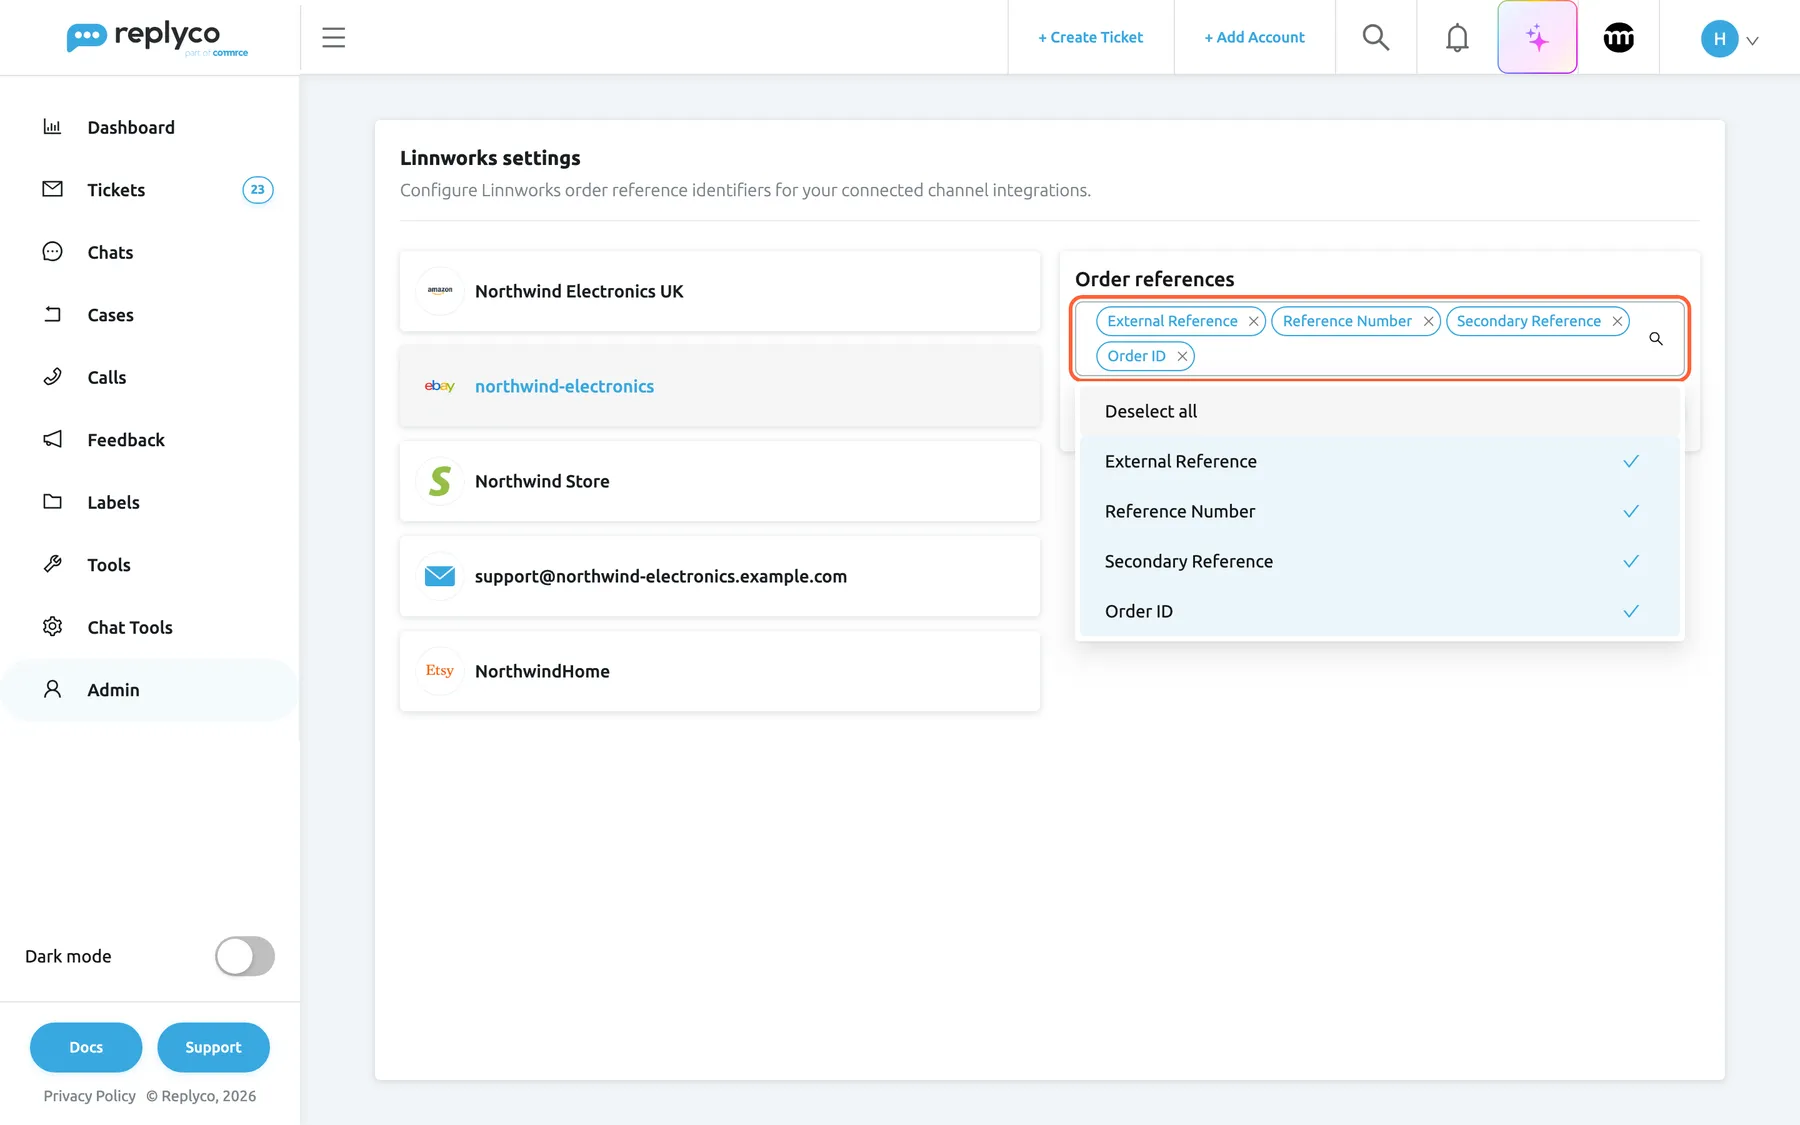The image size is (1800, 1125).
Task: Open Dashboard in sidebar
Action: [x=150, y=127]
